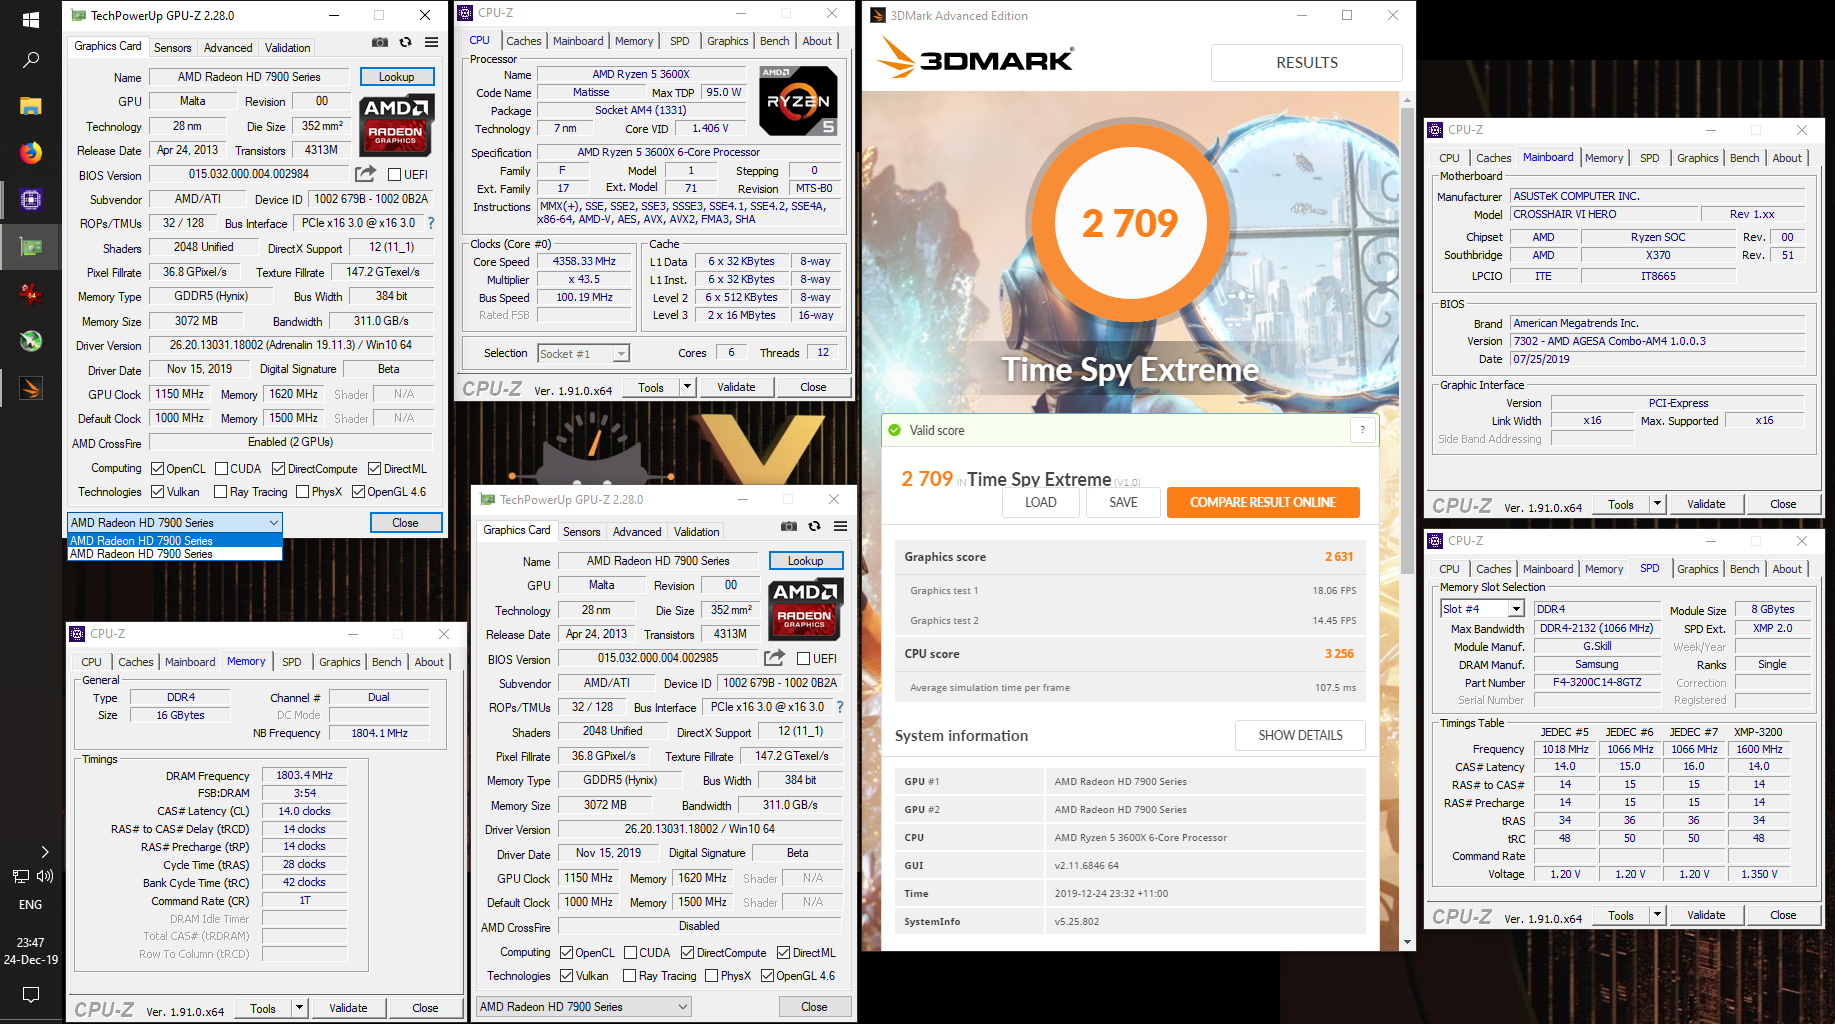Image resolution: width=1835 pixels, height=1024 pixels.
Task: Toggle UEFI checkbox in top GPU-Z window
Action: click(x=394, y=175)
